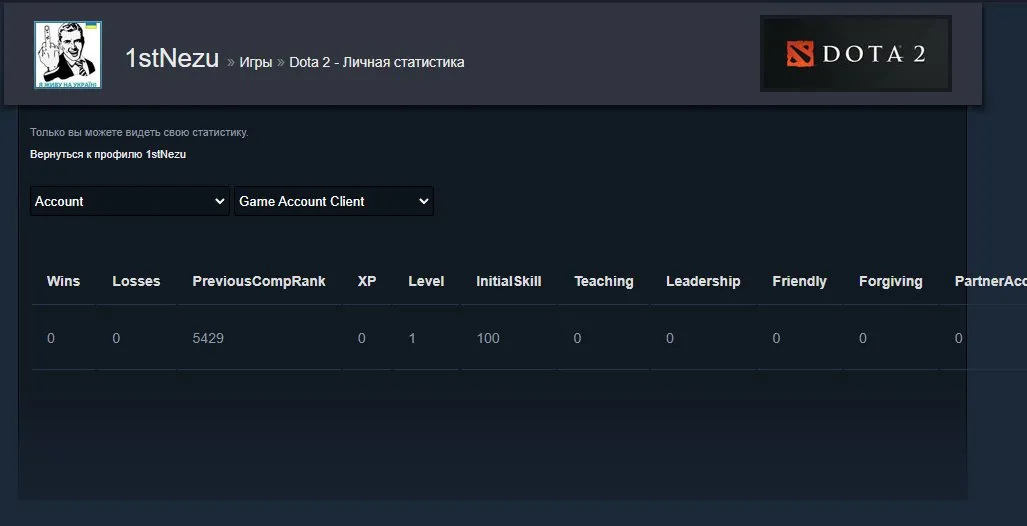Screen dimensions: 1027x526
Task: Open the 1stNezu profile avatar image
Action: [x=68, y=55]
